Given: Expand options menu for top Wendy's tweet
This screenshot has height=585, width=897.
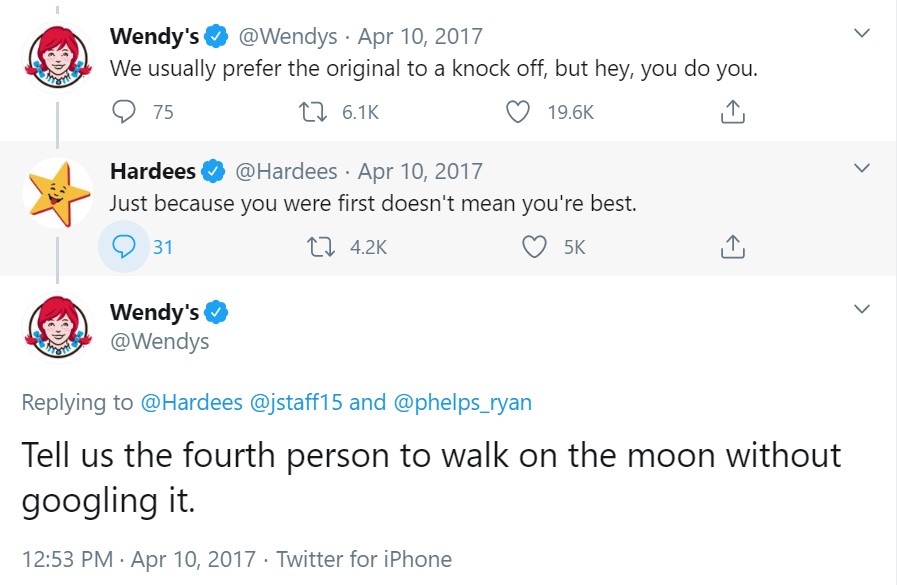Looking at the screenshot, I should [x=860, y=34].
